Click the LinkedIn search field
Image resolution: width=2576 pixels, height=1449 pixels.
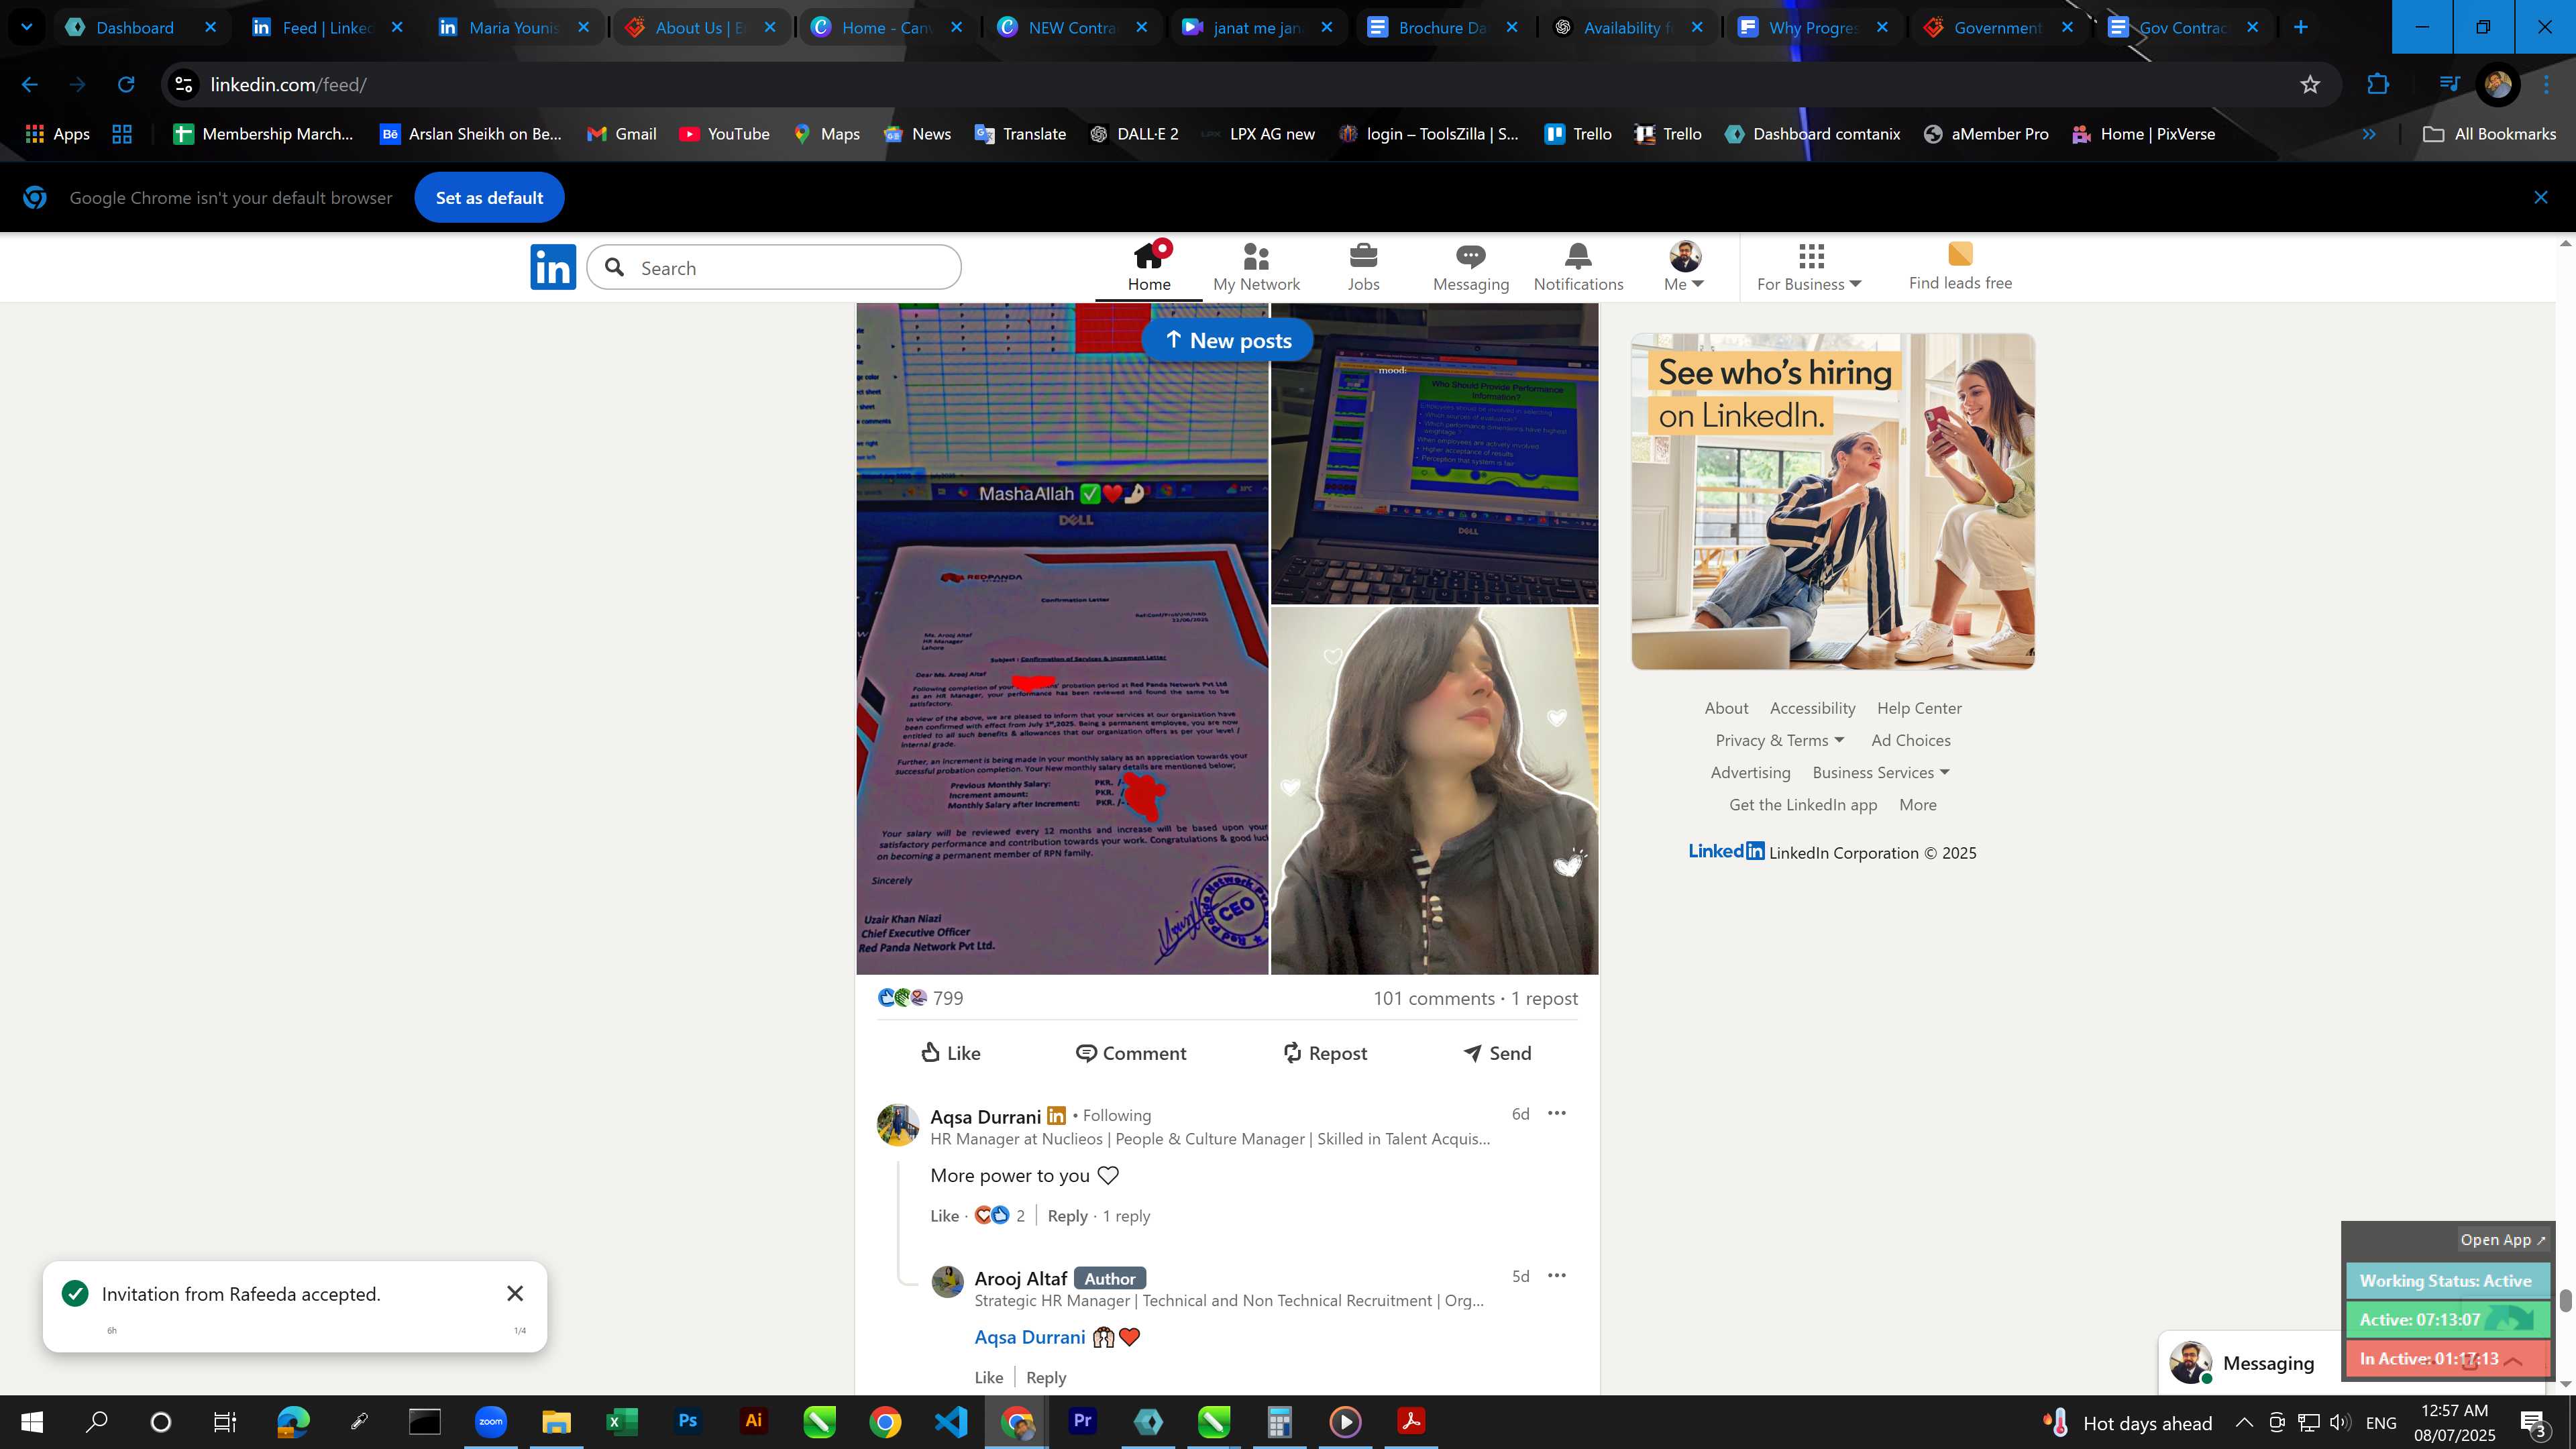coord(774,267)
